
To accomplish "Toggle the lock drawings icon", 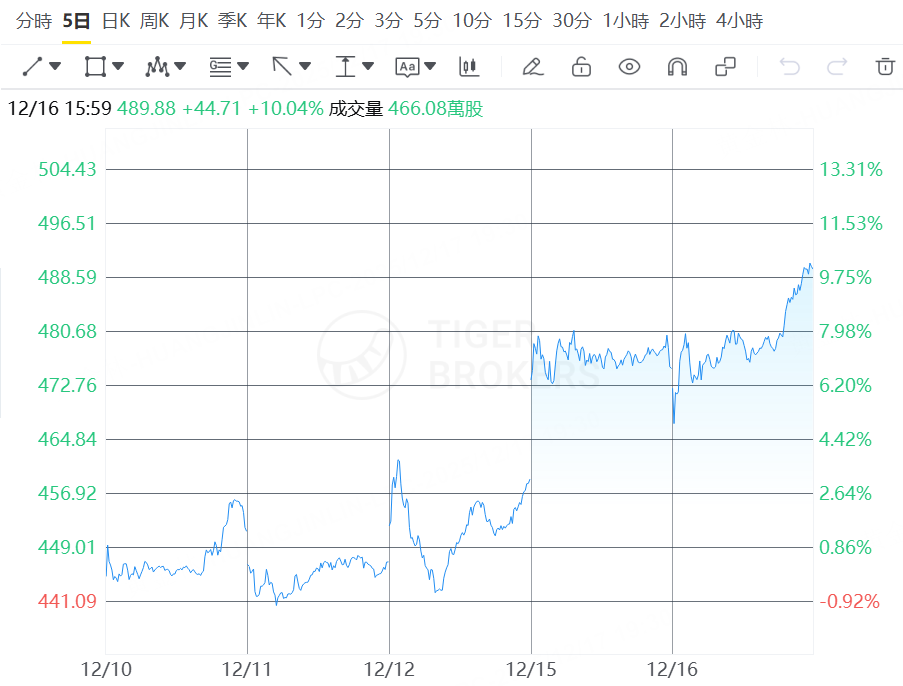I will click(581, 66).
